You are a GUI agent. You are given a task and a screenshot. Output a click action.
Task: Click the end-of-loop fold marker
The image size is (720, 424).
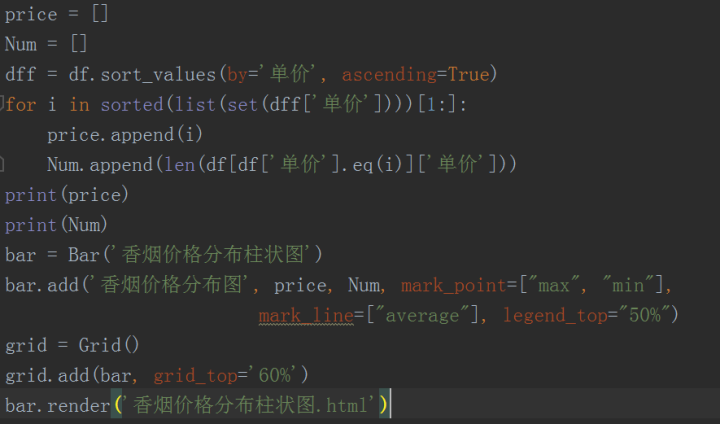click(2, 164)
